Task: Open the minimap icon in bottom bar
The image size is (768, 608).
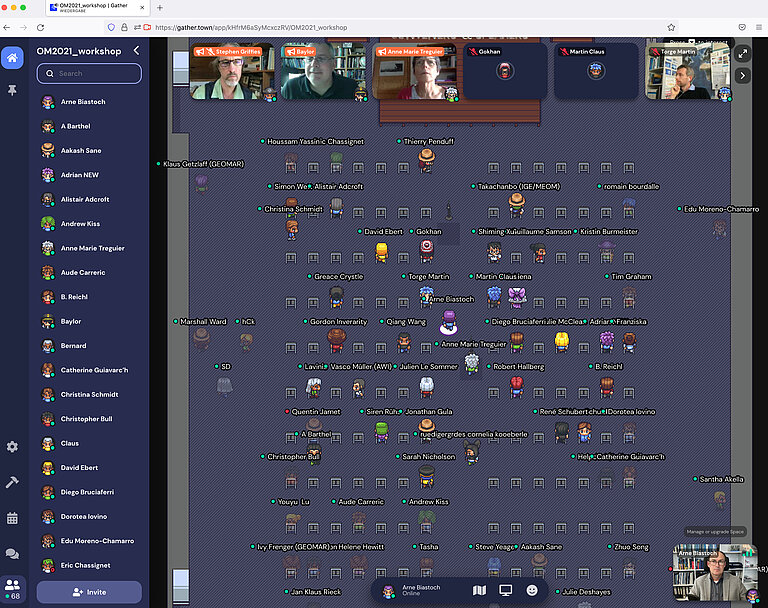Action: pos(479,591)
